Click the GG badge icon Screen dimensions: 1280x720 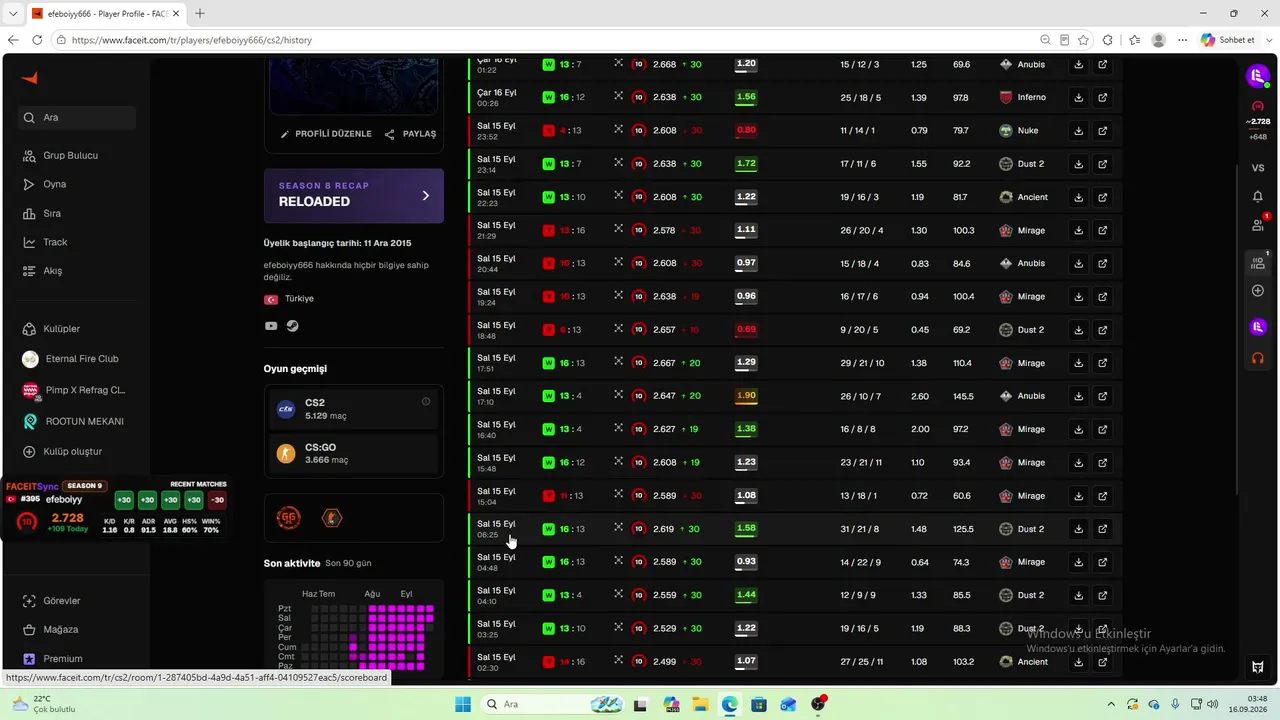click(288, 517)
